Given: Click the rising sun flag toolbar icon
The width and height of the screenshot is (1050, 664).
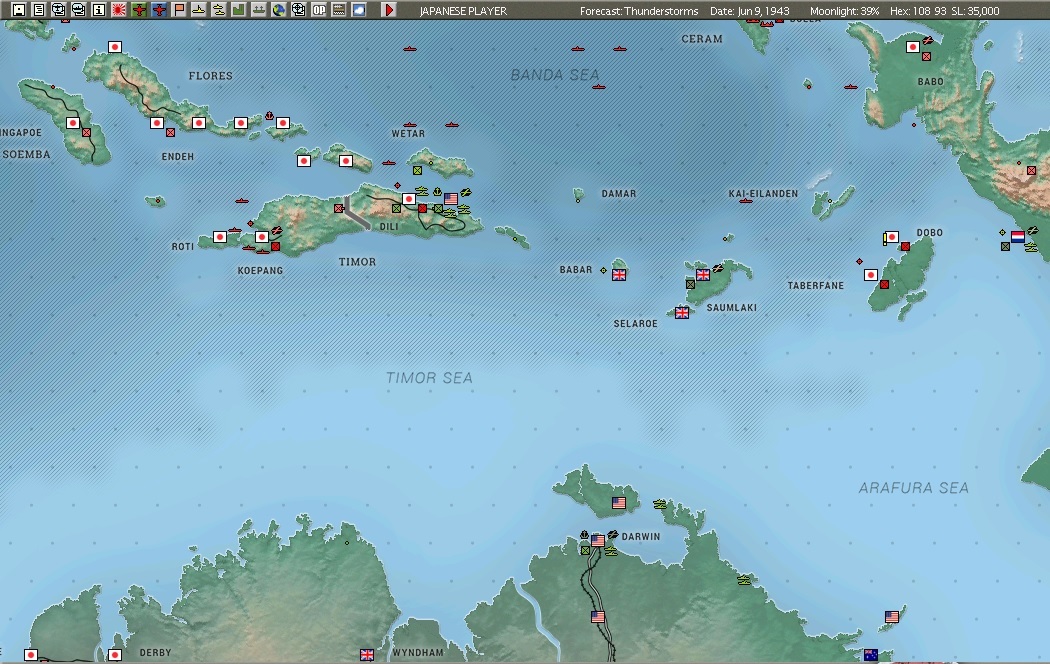Looking at the screenshot, I should tap(119, 9).
